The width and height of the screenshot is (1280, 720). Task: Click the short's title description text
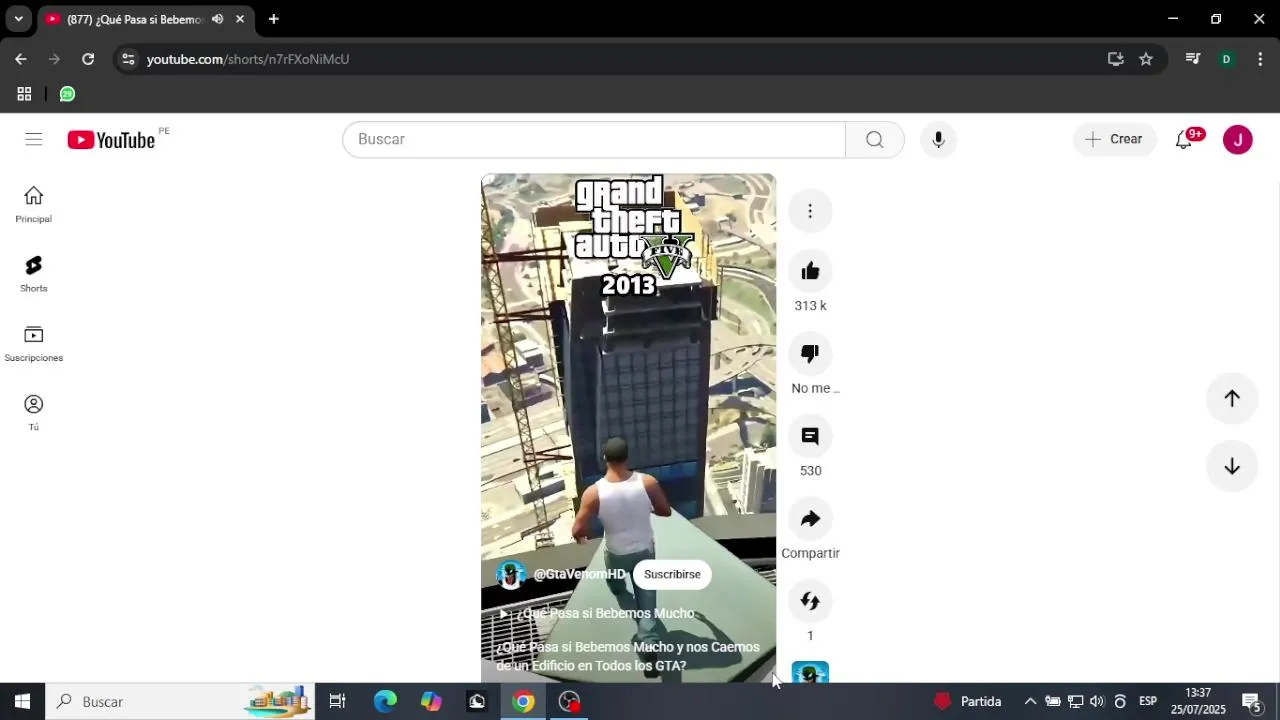tap(628, 656)
